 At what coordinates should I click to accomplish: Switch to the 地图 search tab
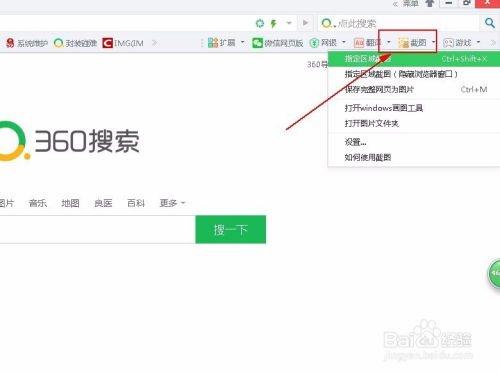pyautogui.click(x=70, y=203)
